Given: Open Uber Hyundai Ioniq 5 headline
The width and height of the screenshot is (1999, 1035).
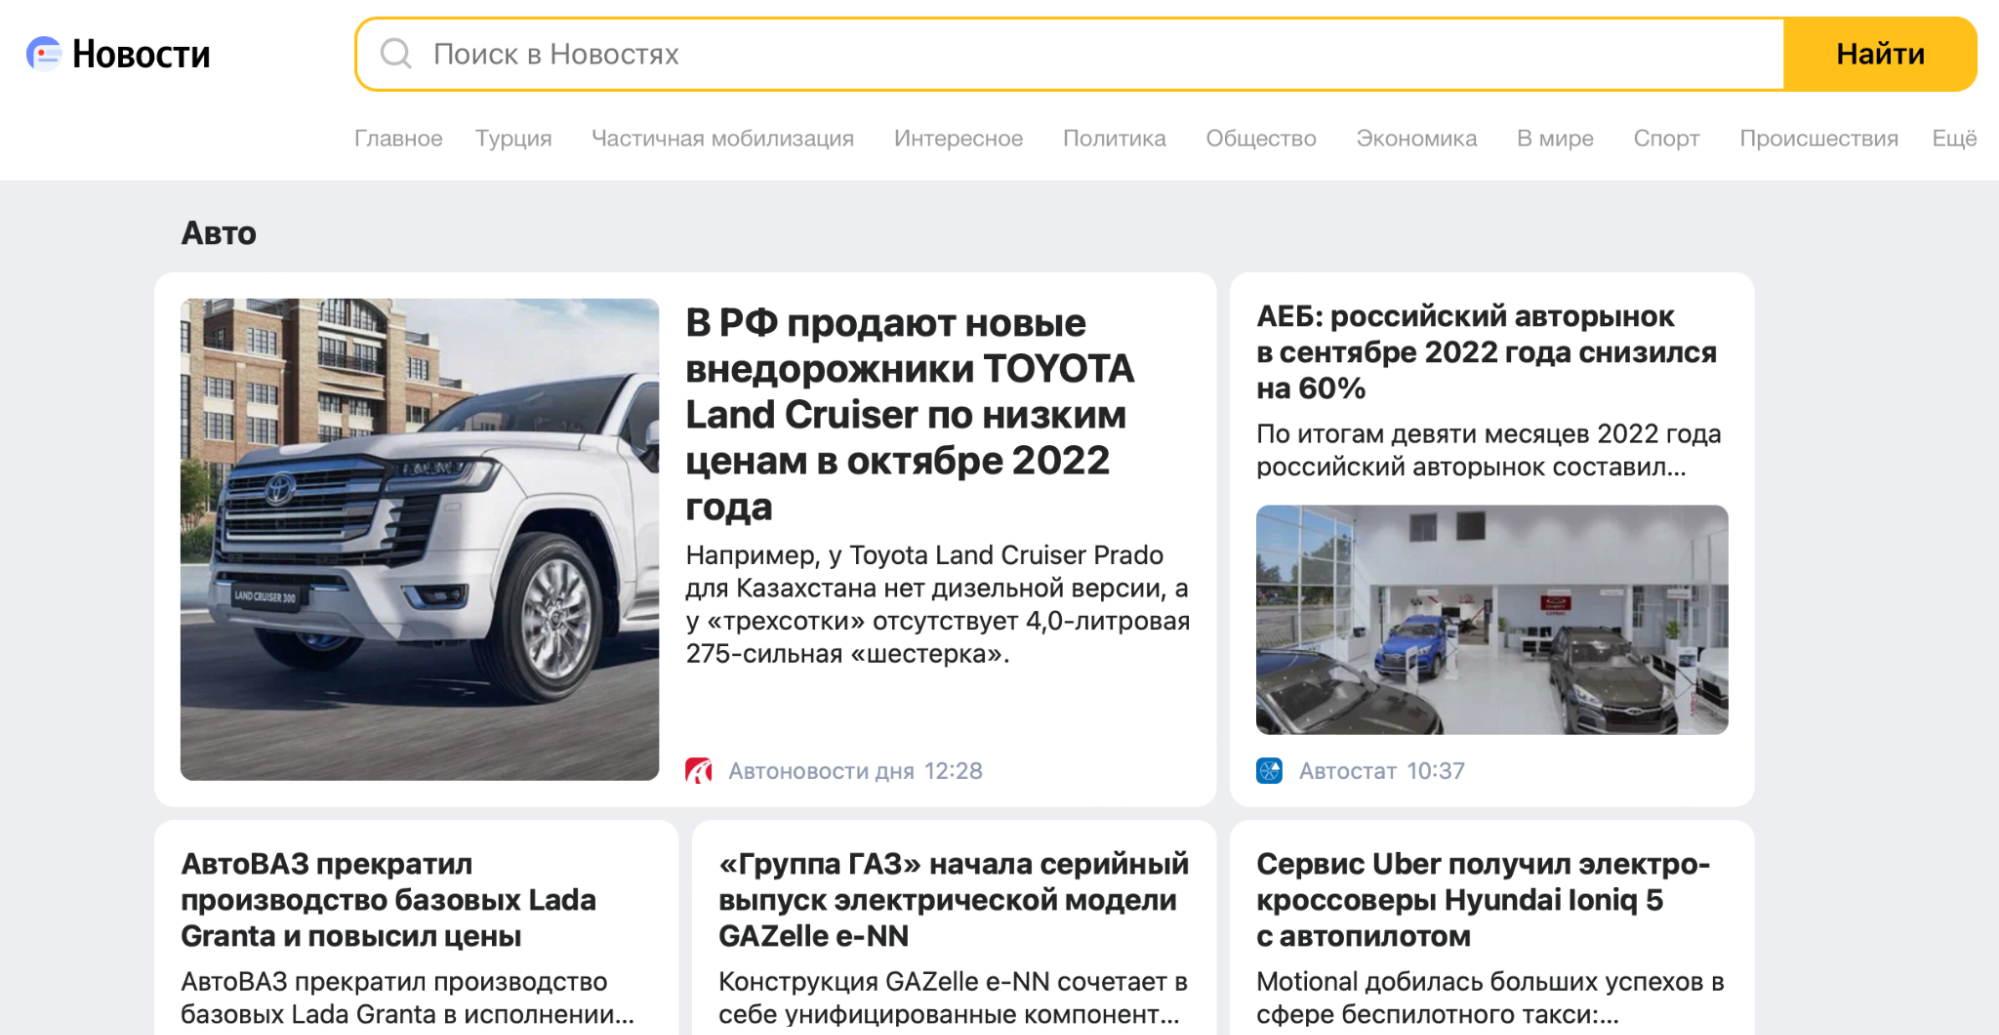Looking at the screenshot, I should [1483, 900].
